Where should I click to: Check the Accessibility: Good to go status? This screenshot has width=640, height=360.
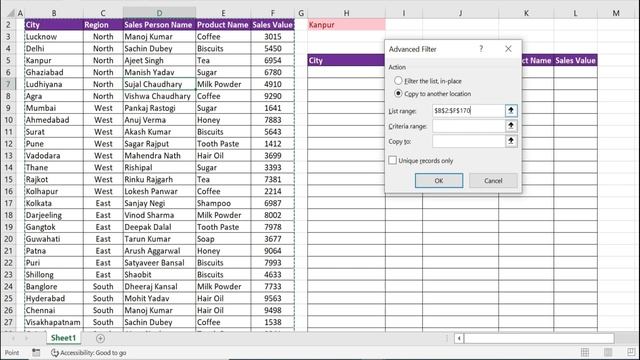point(89,353)
